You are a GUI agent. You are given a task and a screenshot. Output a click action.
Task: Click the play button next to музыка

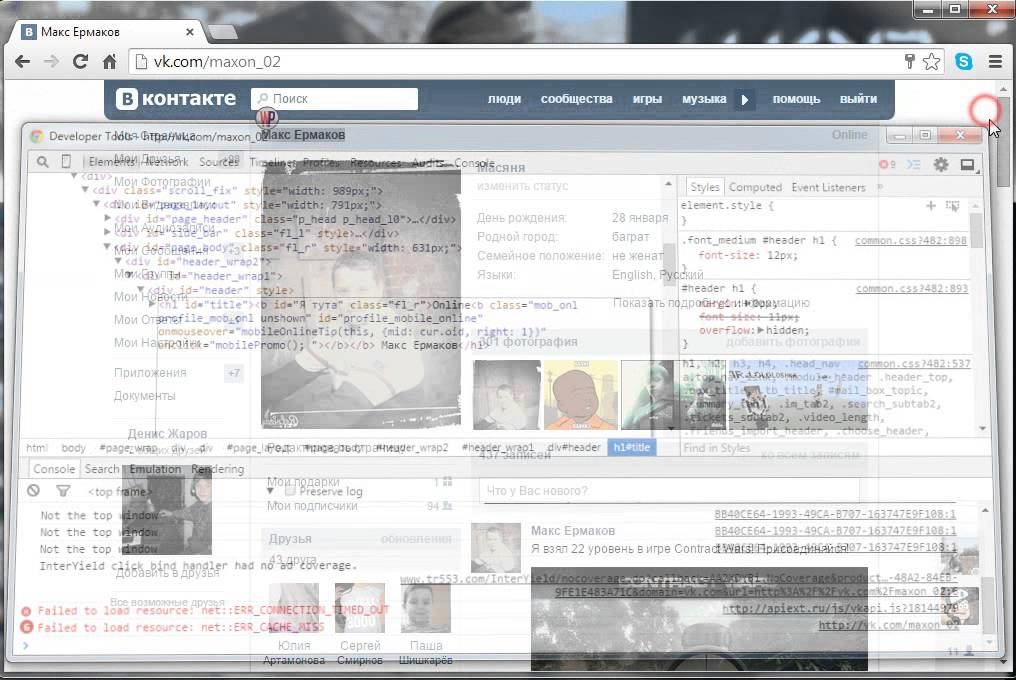745,99
